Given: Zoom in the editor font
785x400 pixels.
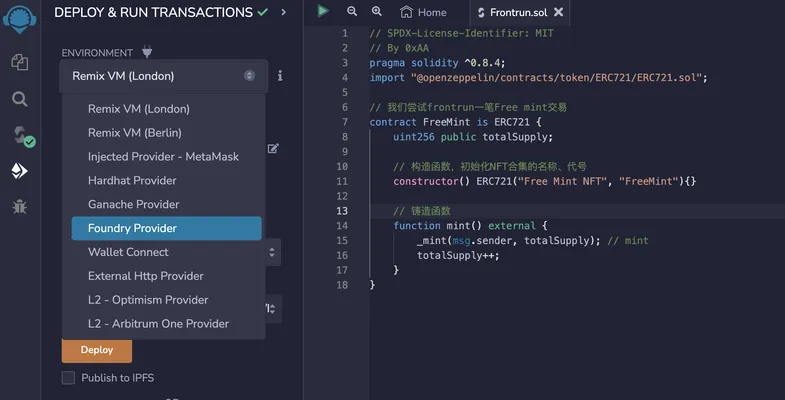Looking at the screenshot, I should tap(376, 11).
